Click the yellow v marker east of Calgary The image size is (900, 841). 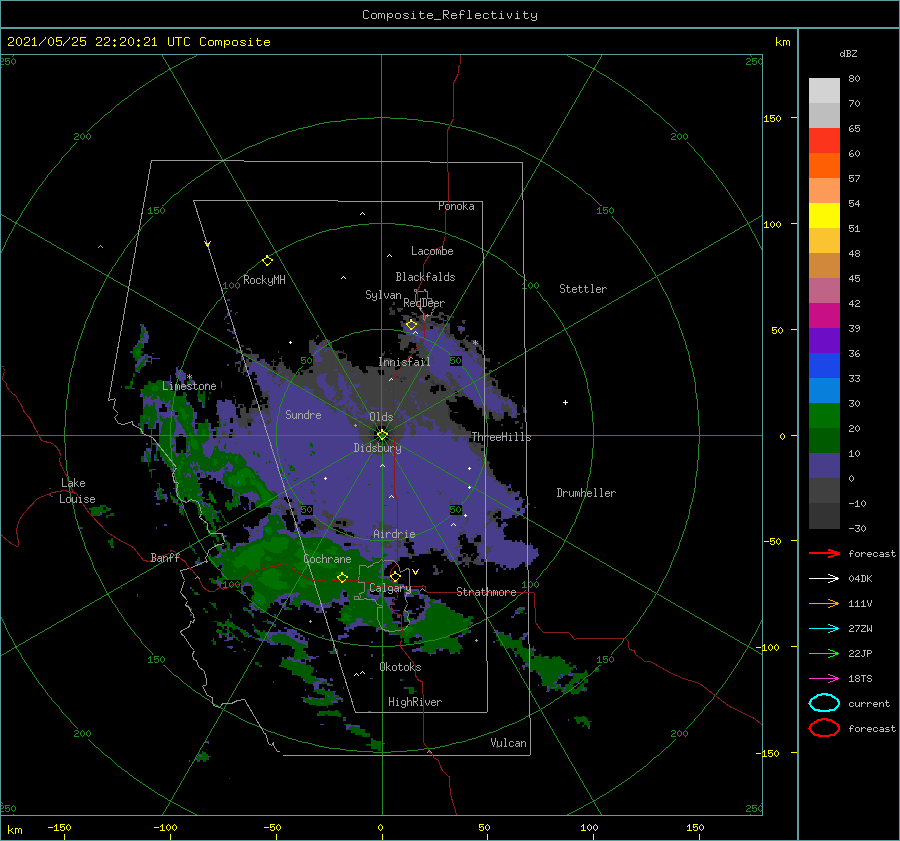[415, 572]
